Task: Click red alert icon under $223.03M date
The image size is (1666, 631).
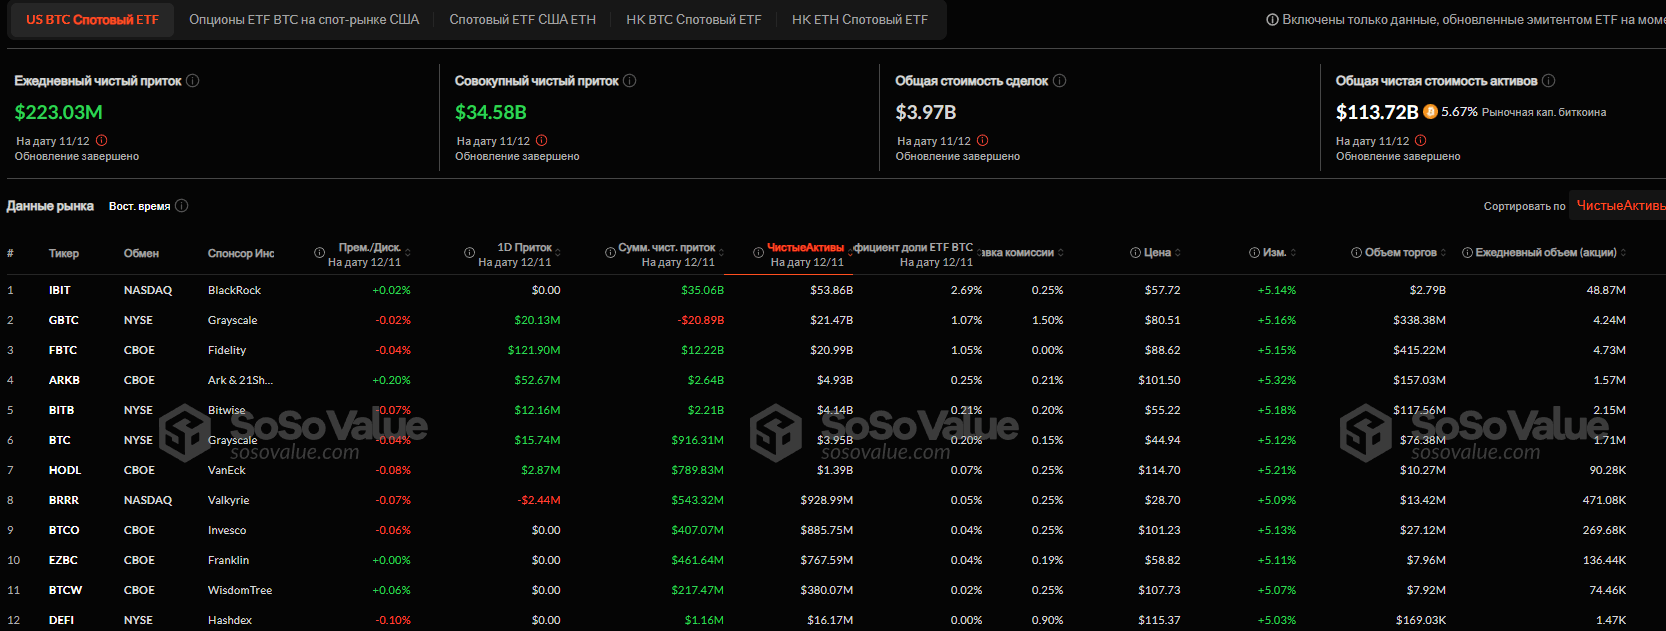Action: tap(101, 141)
